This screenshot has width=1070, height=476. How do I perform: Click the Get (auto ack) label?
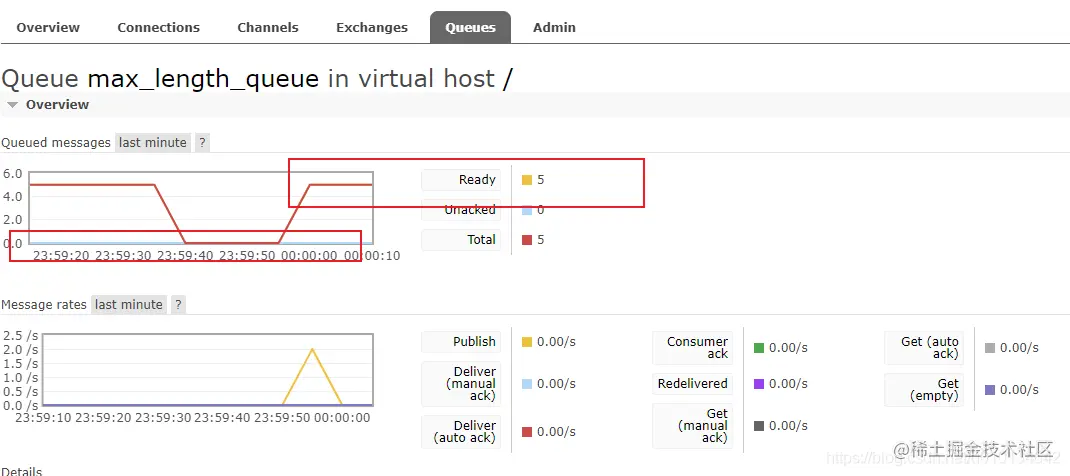(x=924, y=348)
